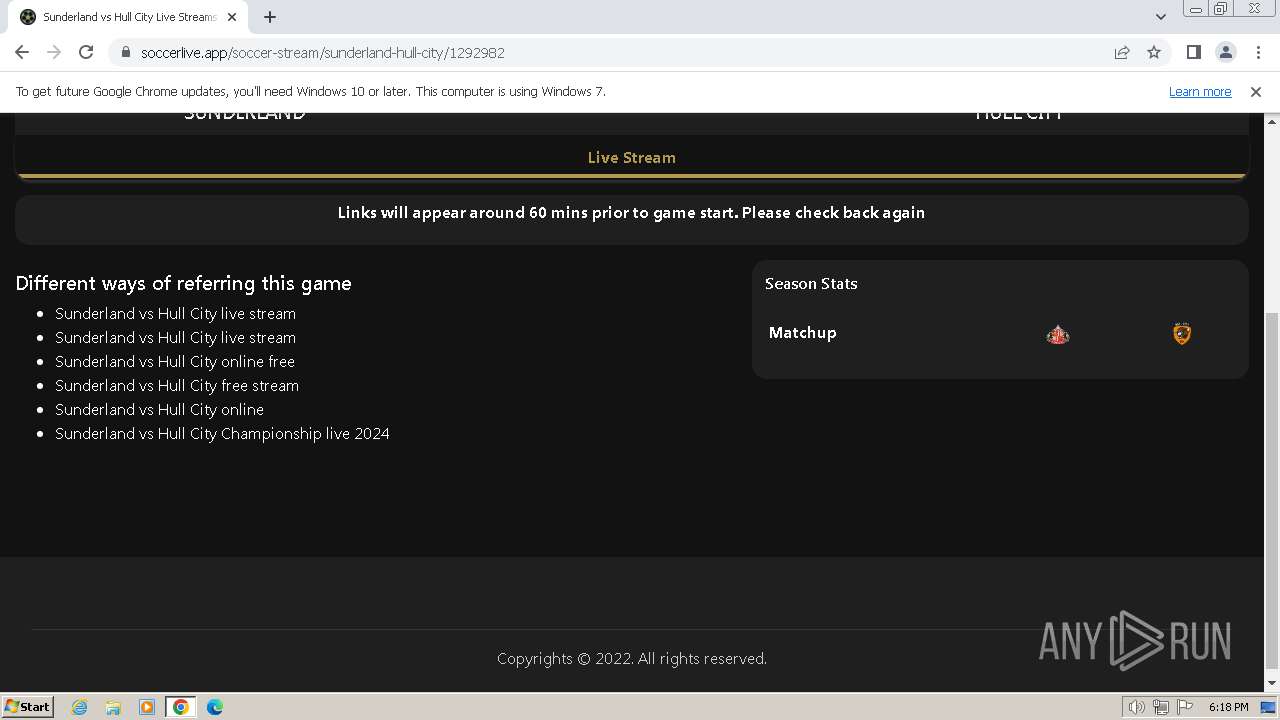
Task: Open the network tray icon
Action: point(1161,707)
